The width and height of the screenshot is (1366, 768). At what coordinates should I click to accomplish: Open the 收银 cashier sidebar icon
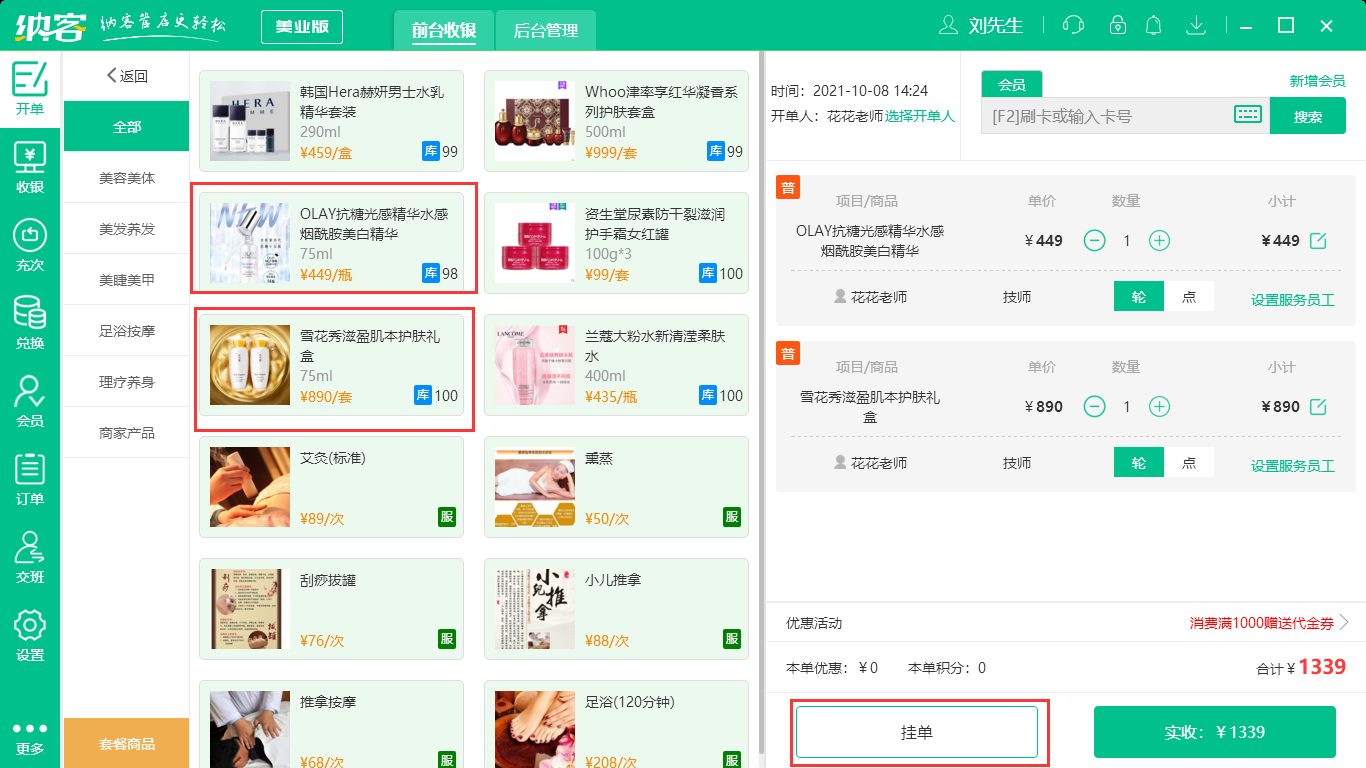point(30,168)
